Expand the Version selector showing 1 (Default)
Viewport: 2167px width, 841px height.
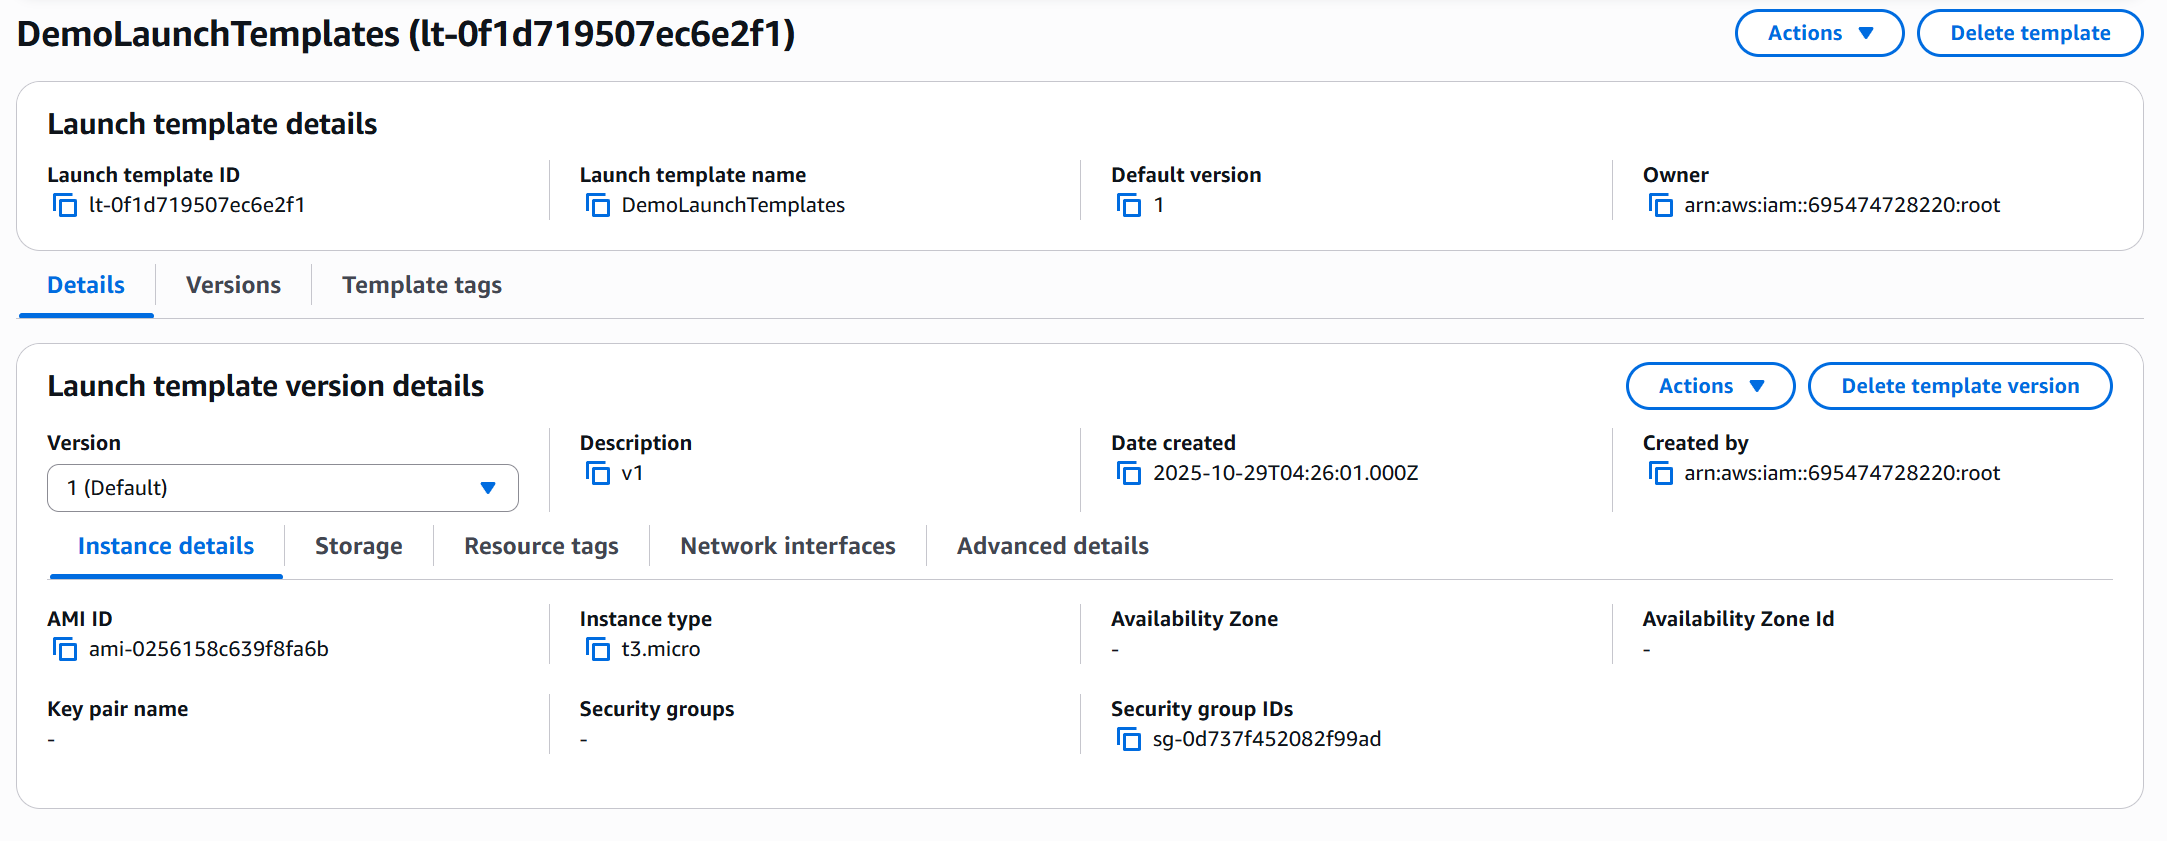pyautogui.click(x=282, y=488)
